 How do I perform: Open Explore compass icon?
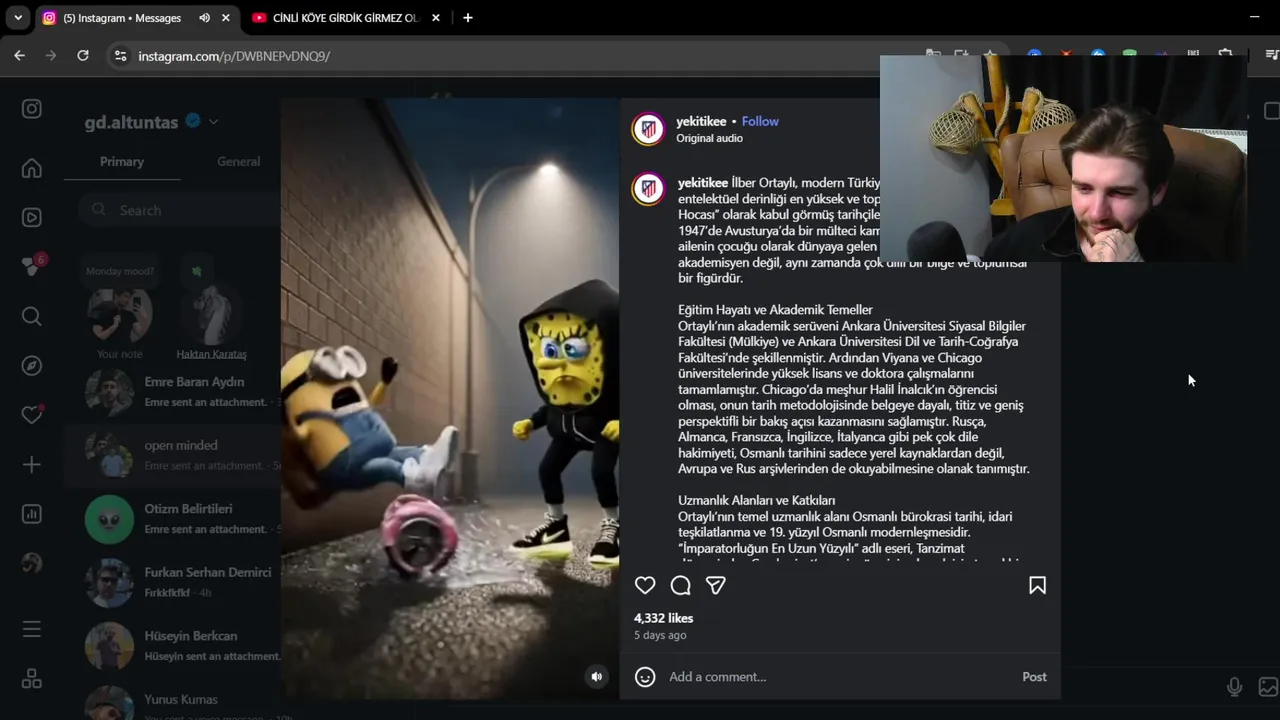pyautogui.click(x=32, y=365)
